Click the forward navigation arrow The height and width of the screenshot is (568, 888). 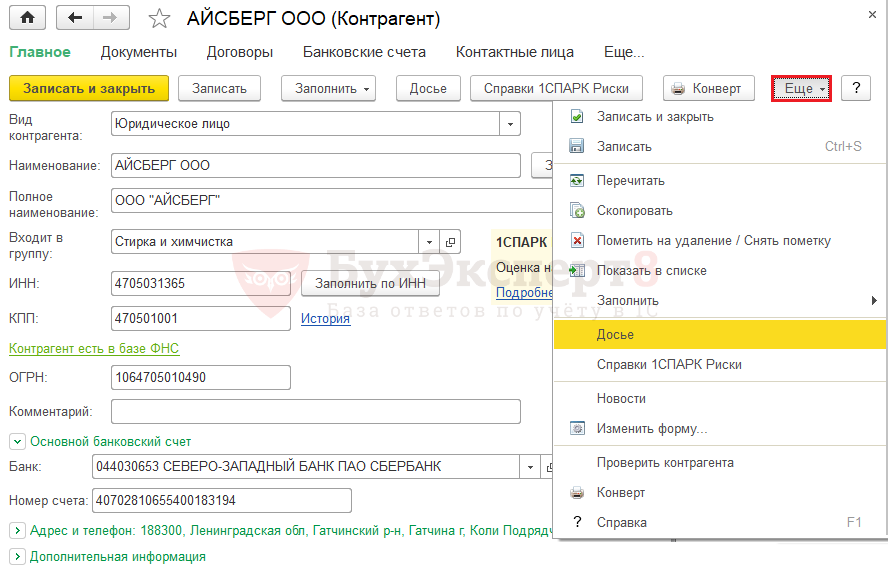[109, 18]
